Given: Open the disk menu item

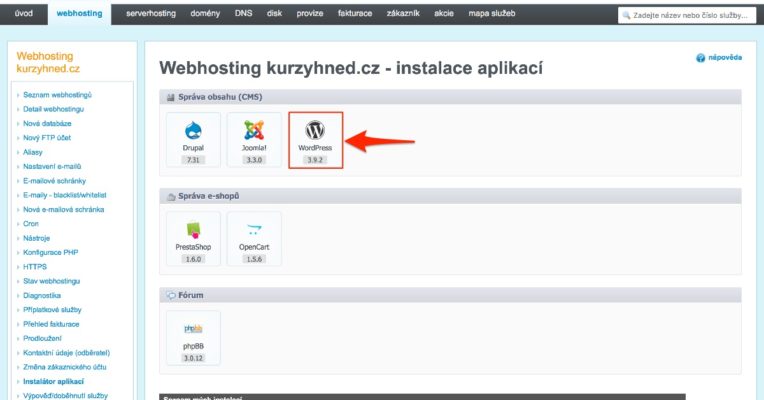Looking at the screenshot, I should coord(274,14).
